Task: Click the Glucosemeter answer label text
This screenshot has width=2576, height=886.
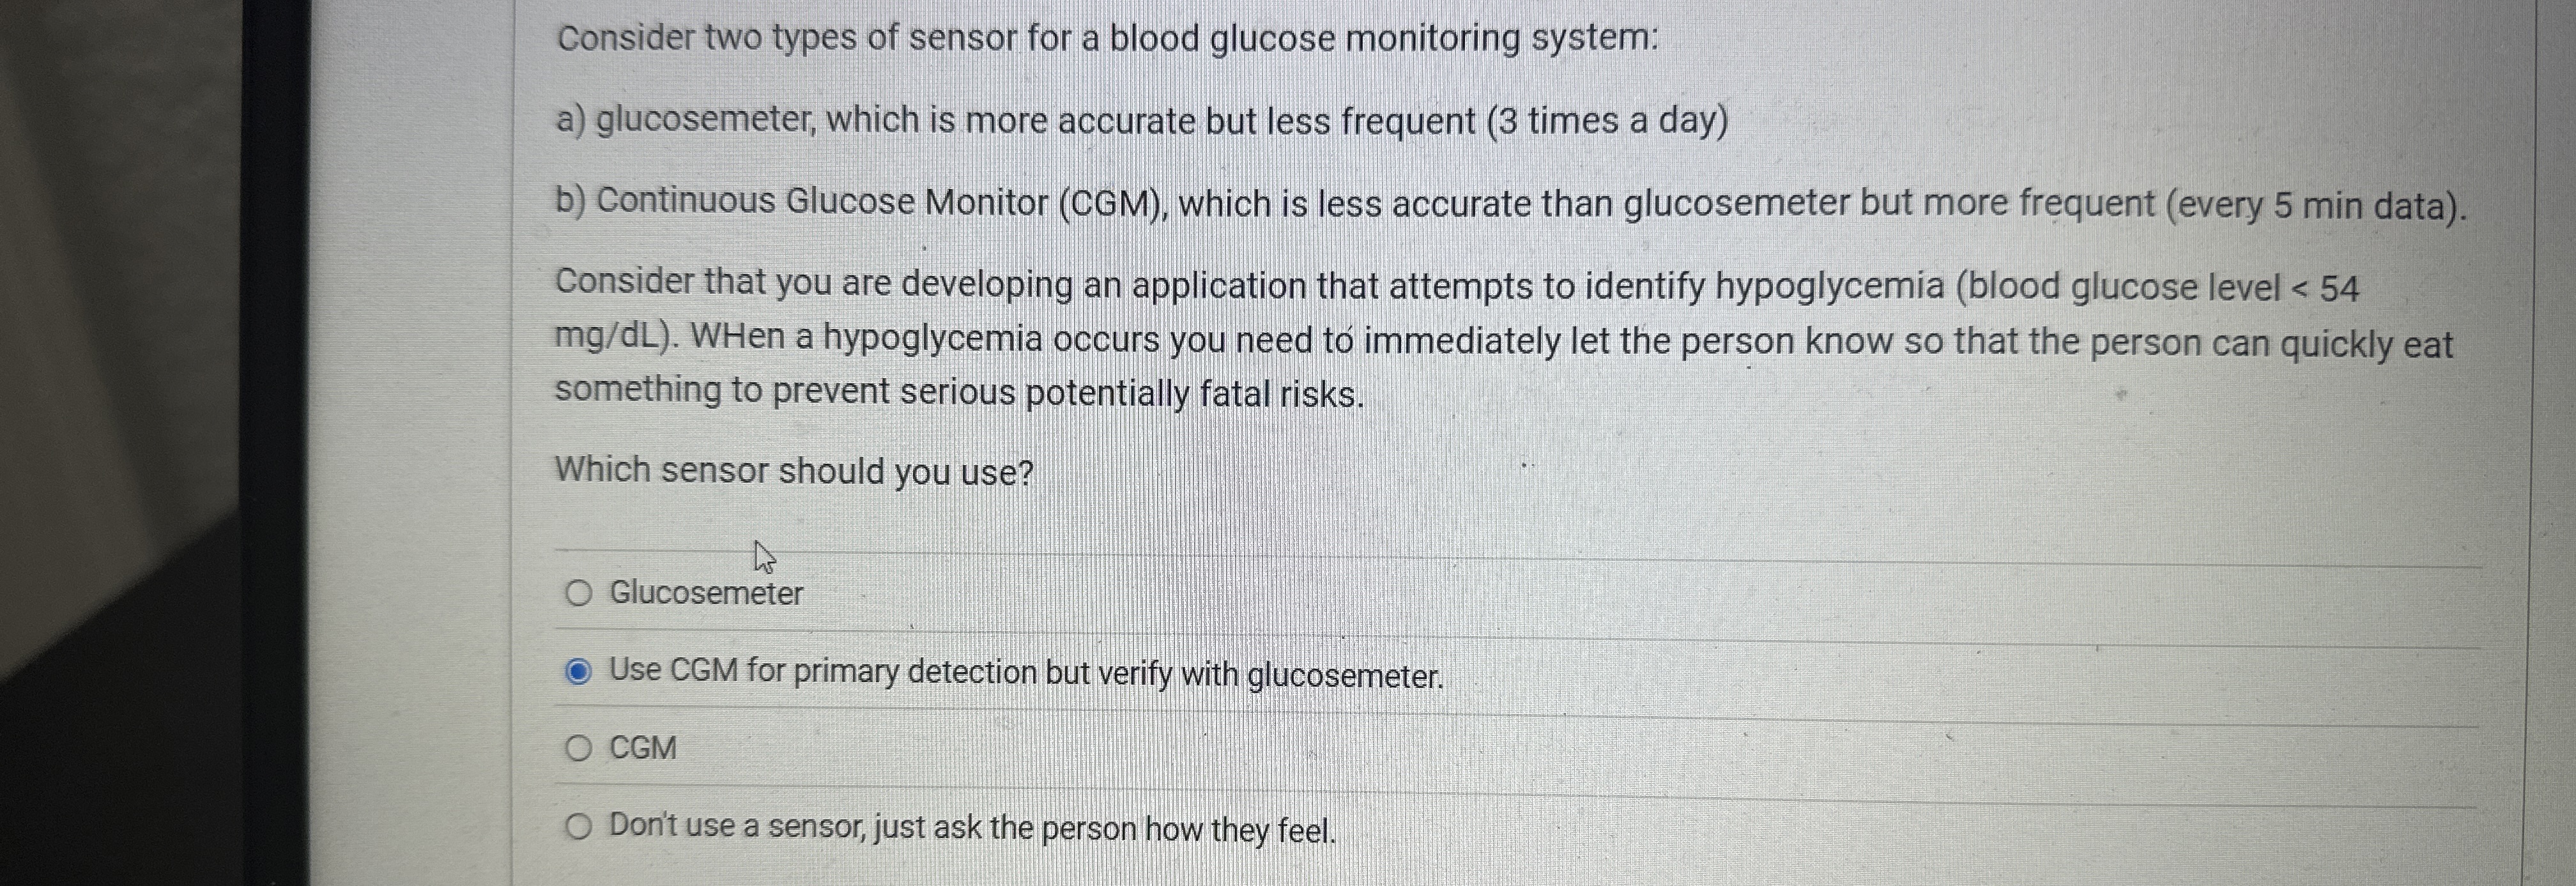Action: (706, 593)
